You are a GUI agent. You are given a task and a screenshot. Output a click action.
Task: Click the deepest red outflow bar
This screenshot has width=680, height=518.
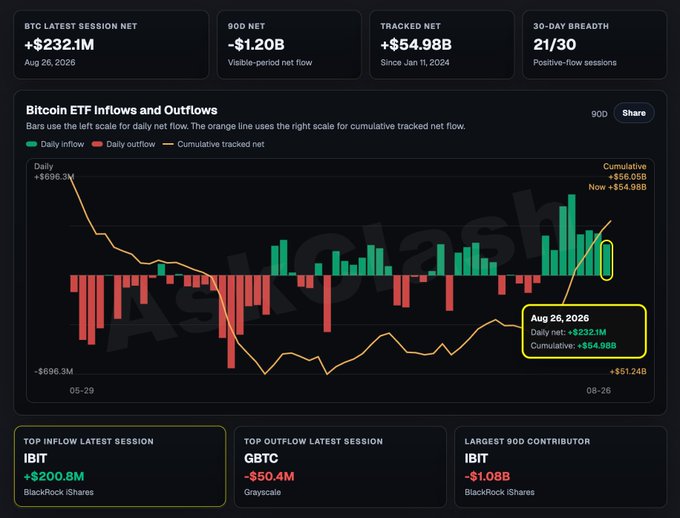(x=231, y=321)
